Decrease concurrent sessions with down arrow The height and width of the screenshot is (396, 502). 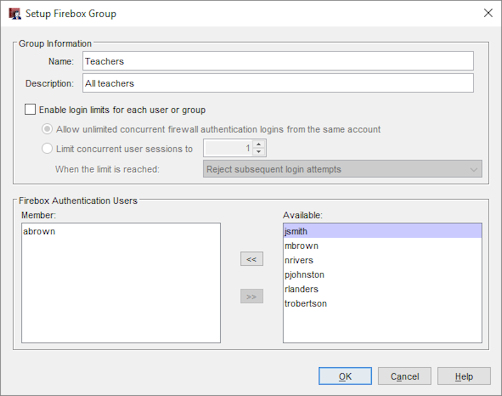click(x=259, y=152)
